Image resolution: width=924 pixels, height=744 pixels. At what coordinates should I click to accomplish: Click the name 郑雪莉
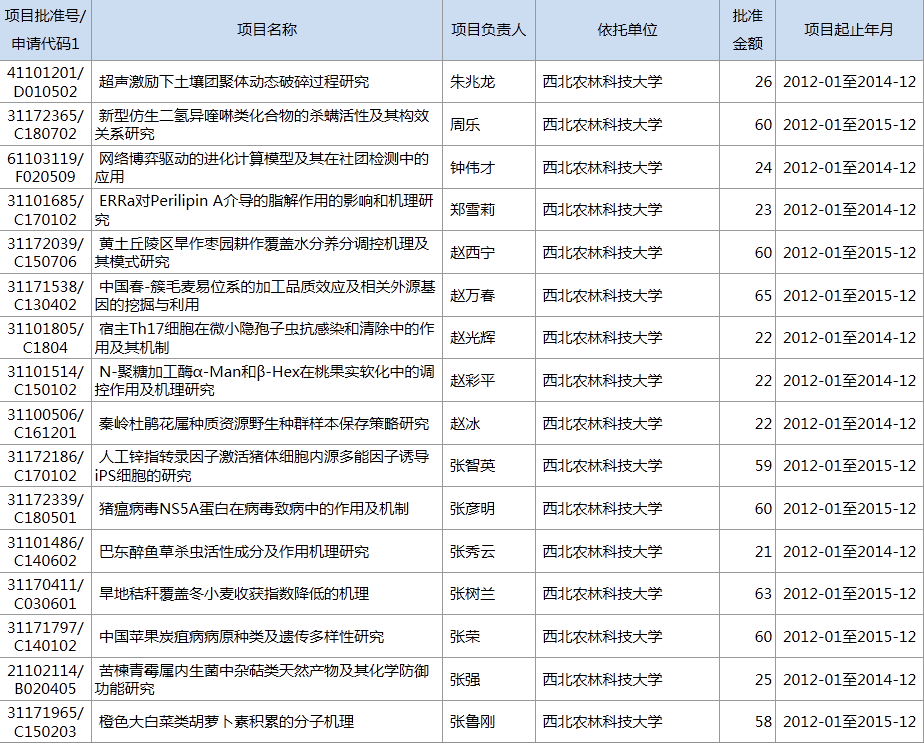coord(473,210)
